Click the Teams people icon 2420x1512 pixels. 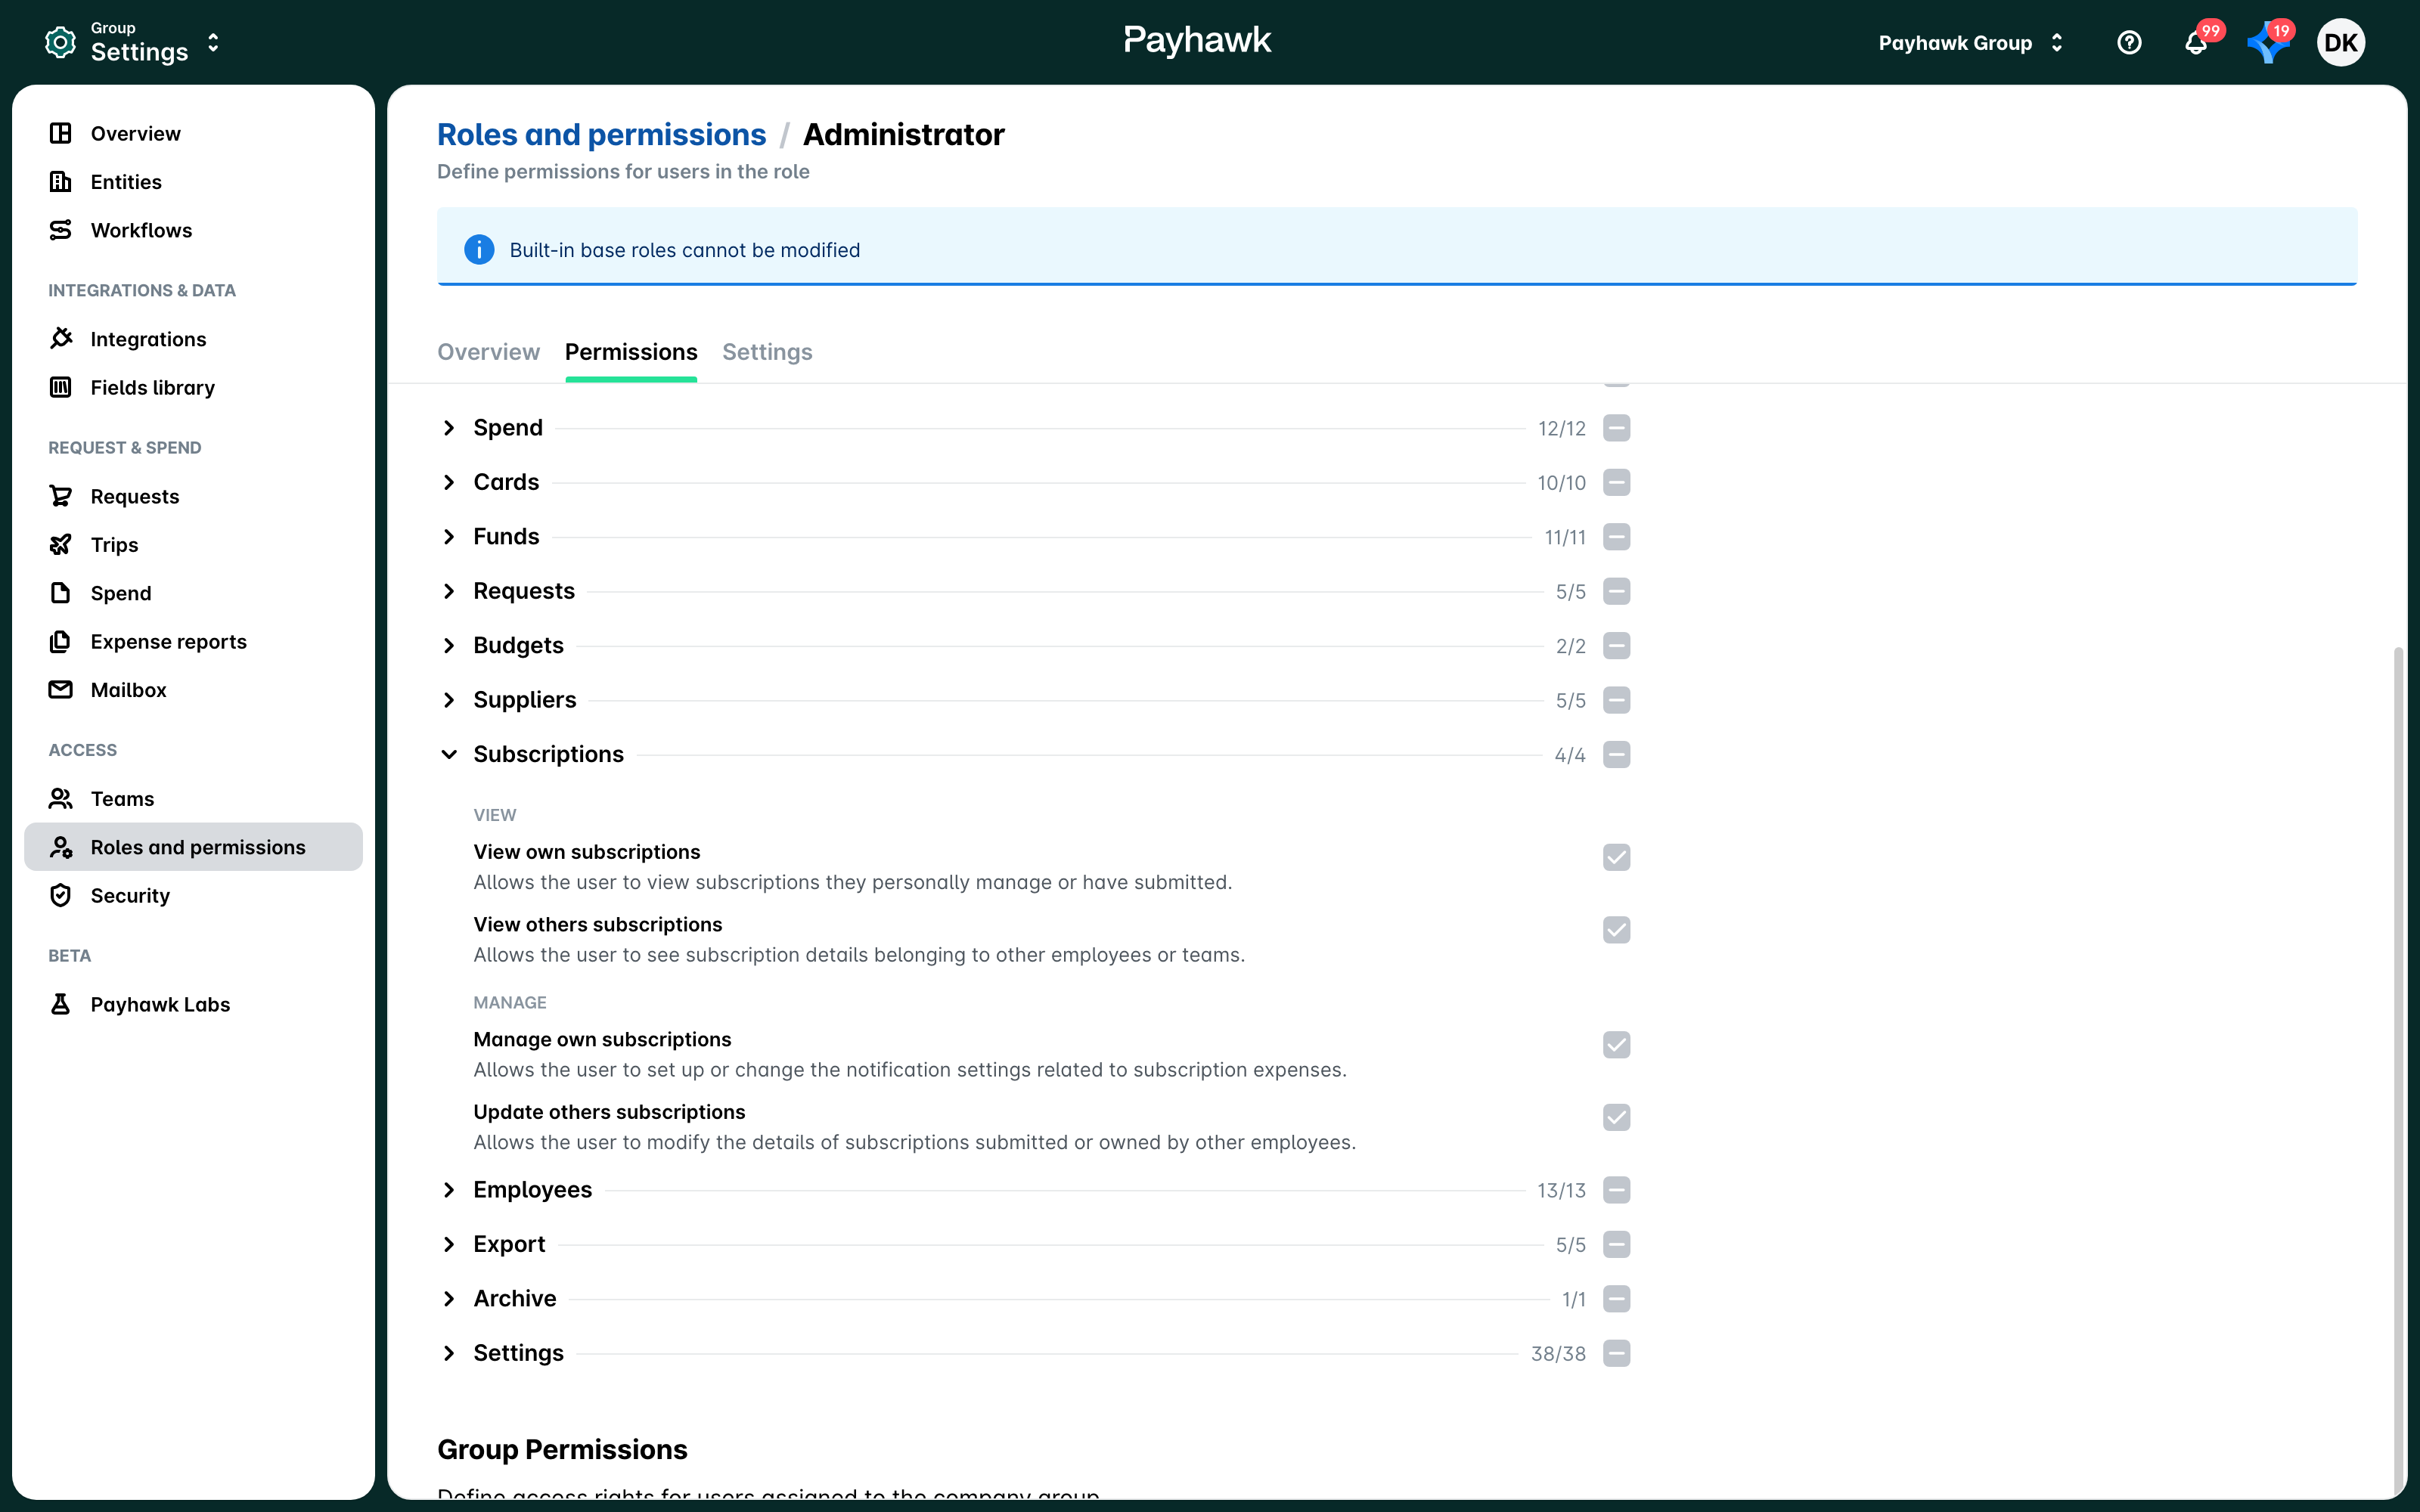[61, 798]
